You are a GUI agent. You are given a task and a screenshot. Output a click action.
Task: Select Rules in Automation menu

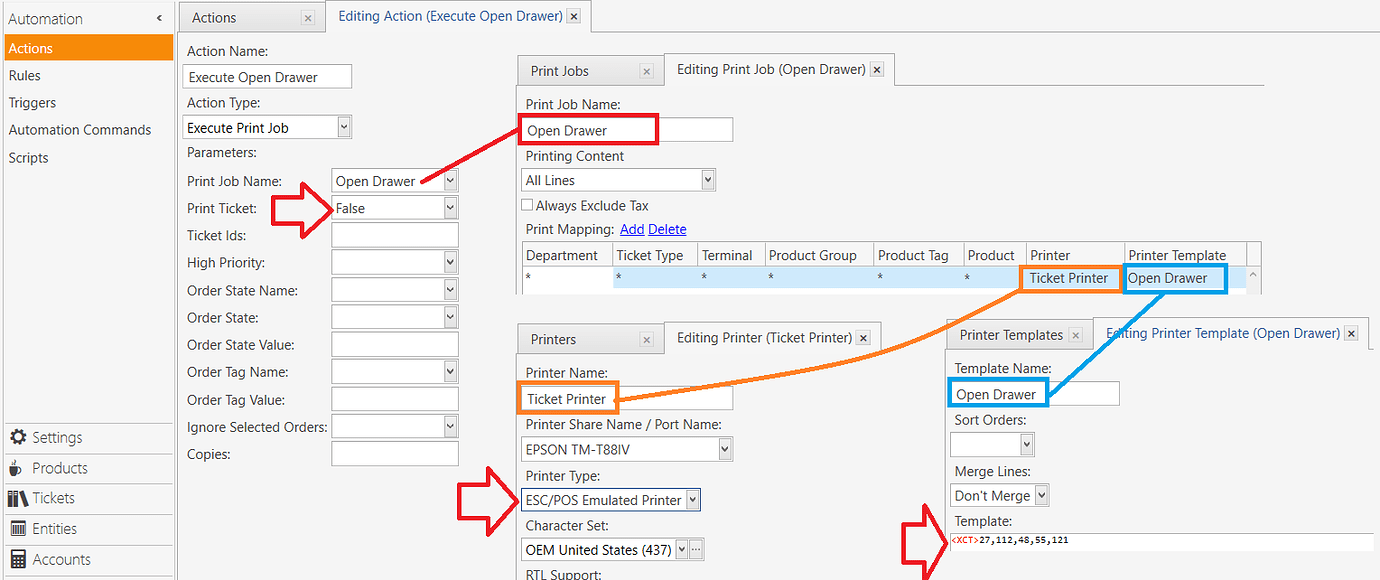coord(25,76)
